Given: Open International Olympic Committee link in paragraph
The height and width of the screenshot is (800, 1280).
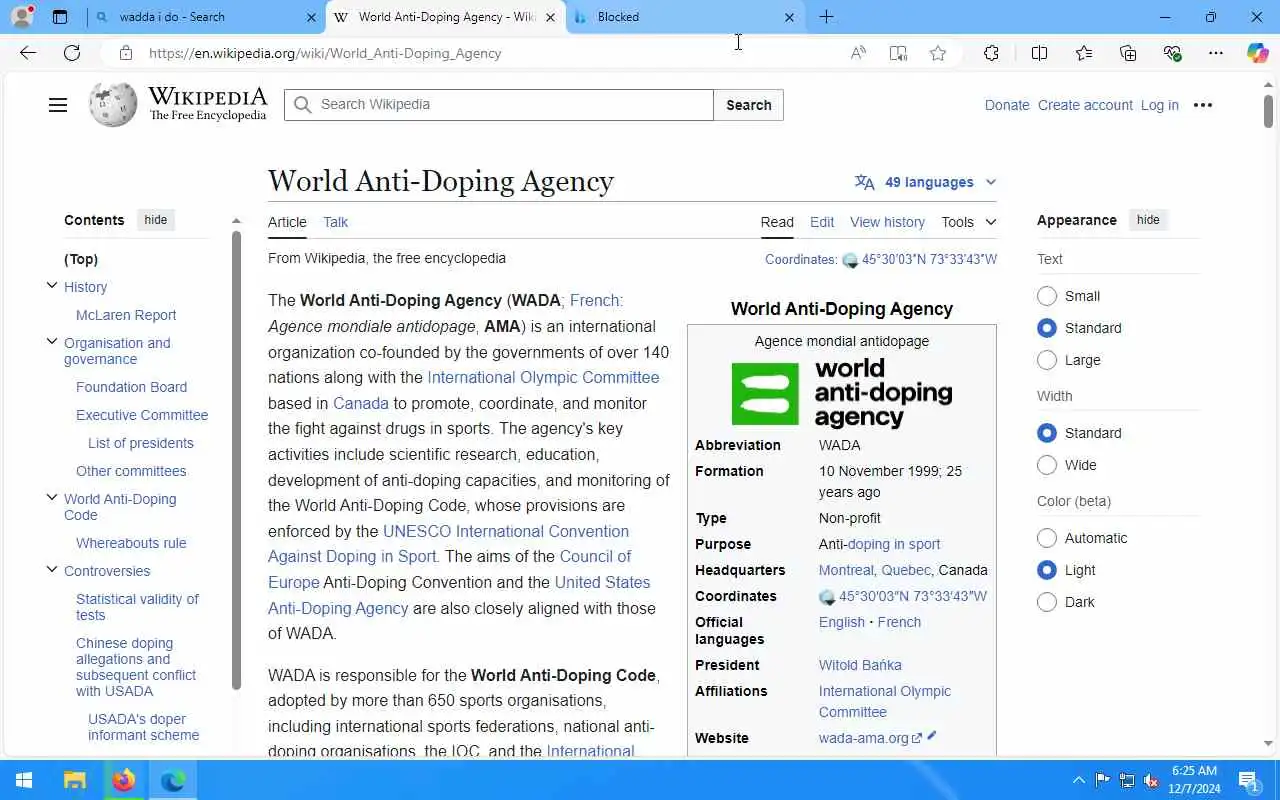Looking at the screenshot, I should [x=543, y=377].
